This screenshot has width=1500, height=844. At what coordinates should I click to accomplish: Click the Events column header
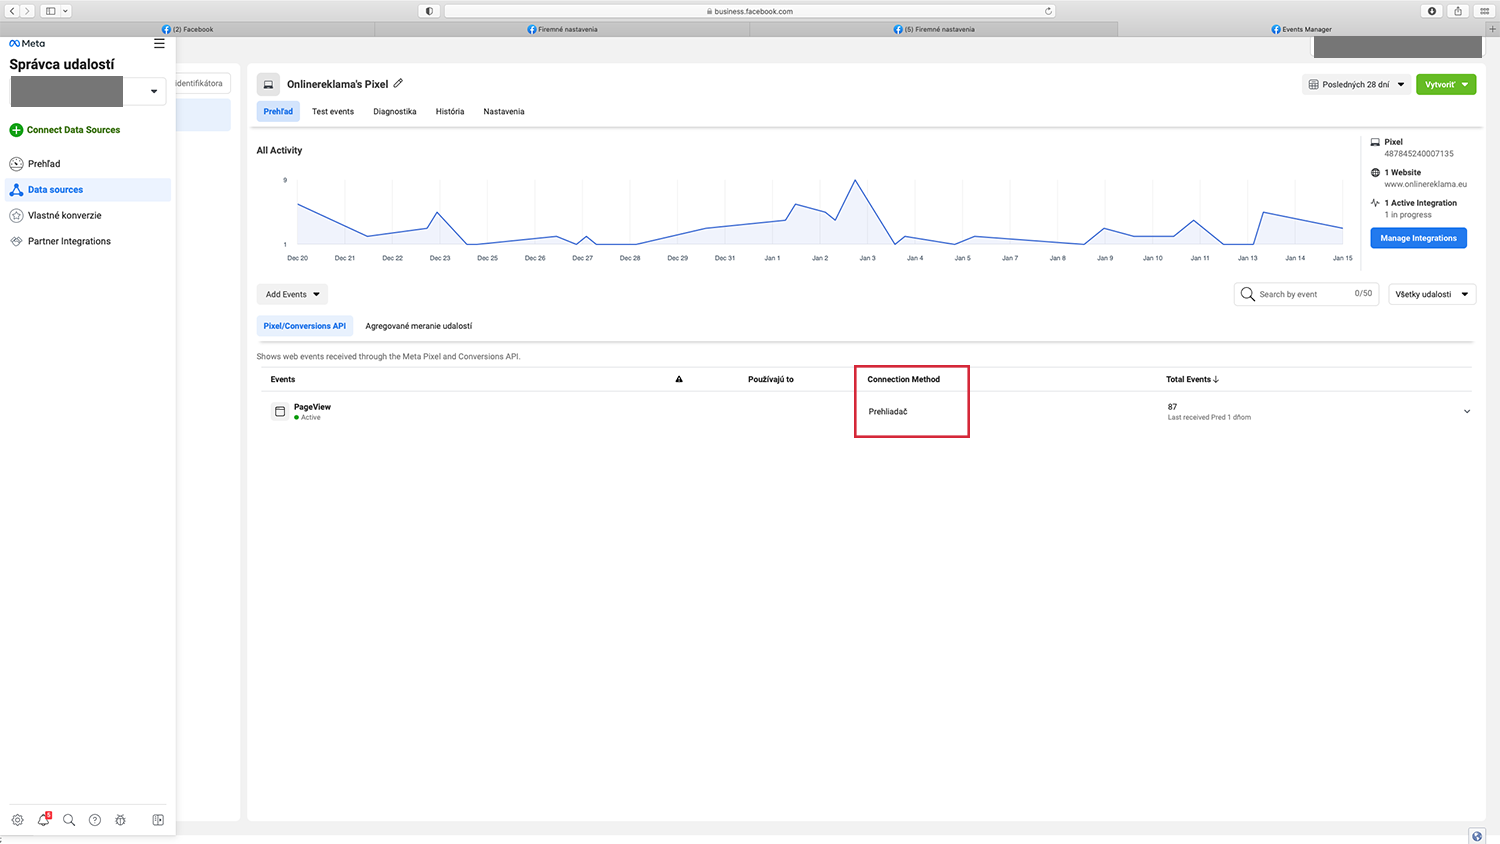click(283, 379)
